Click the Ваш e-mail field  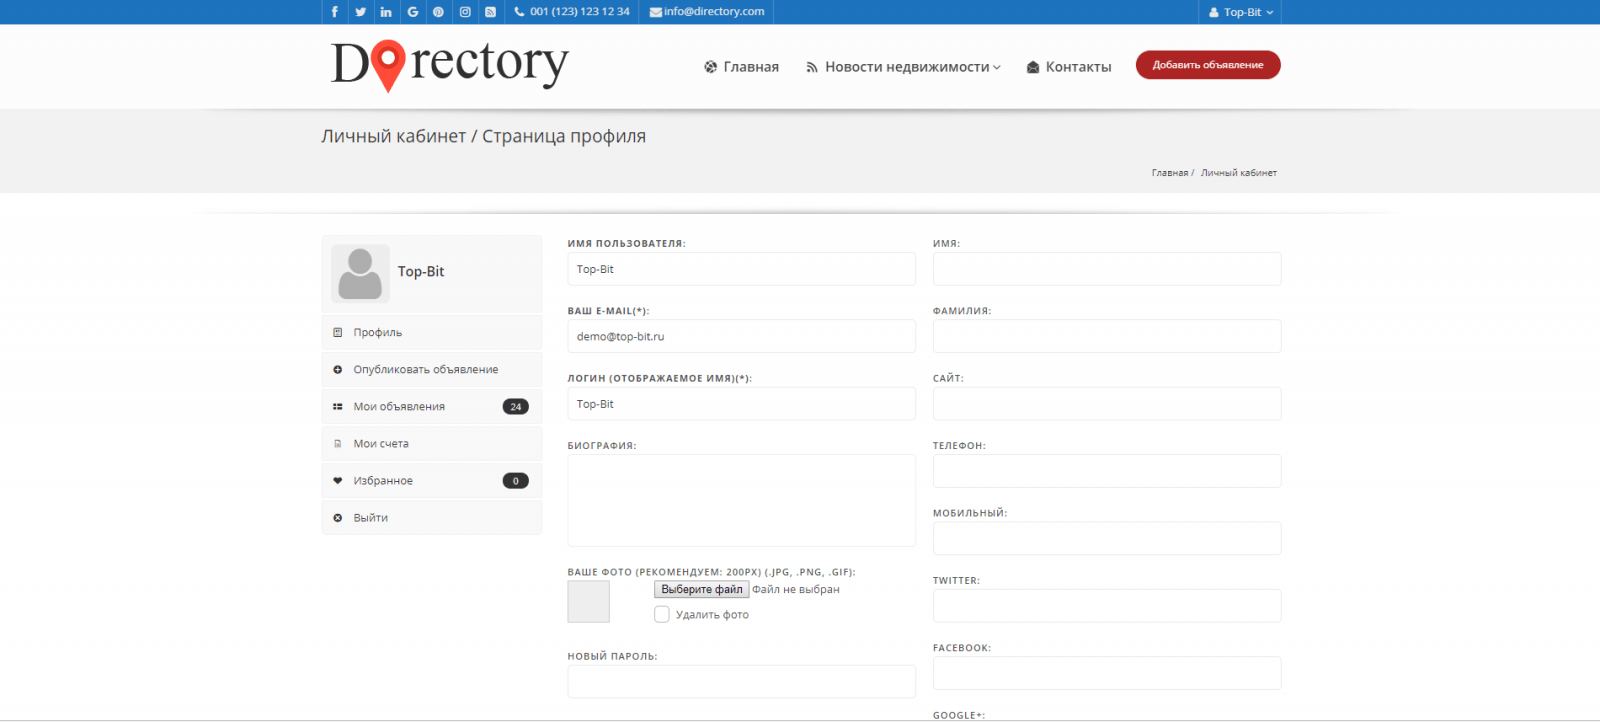(741, 336)
